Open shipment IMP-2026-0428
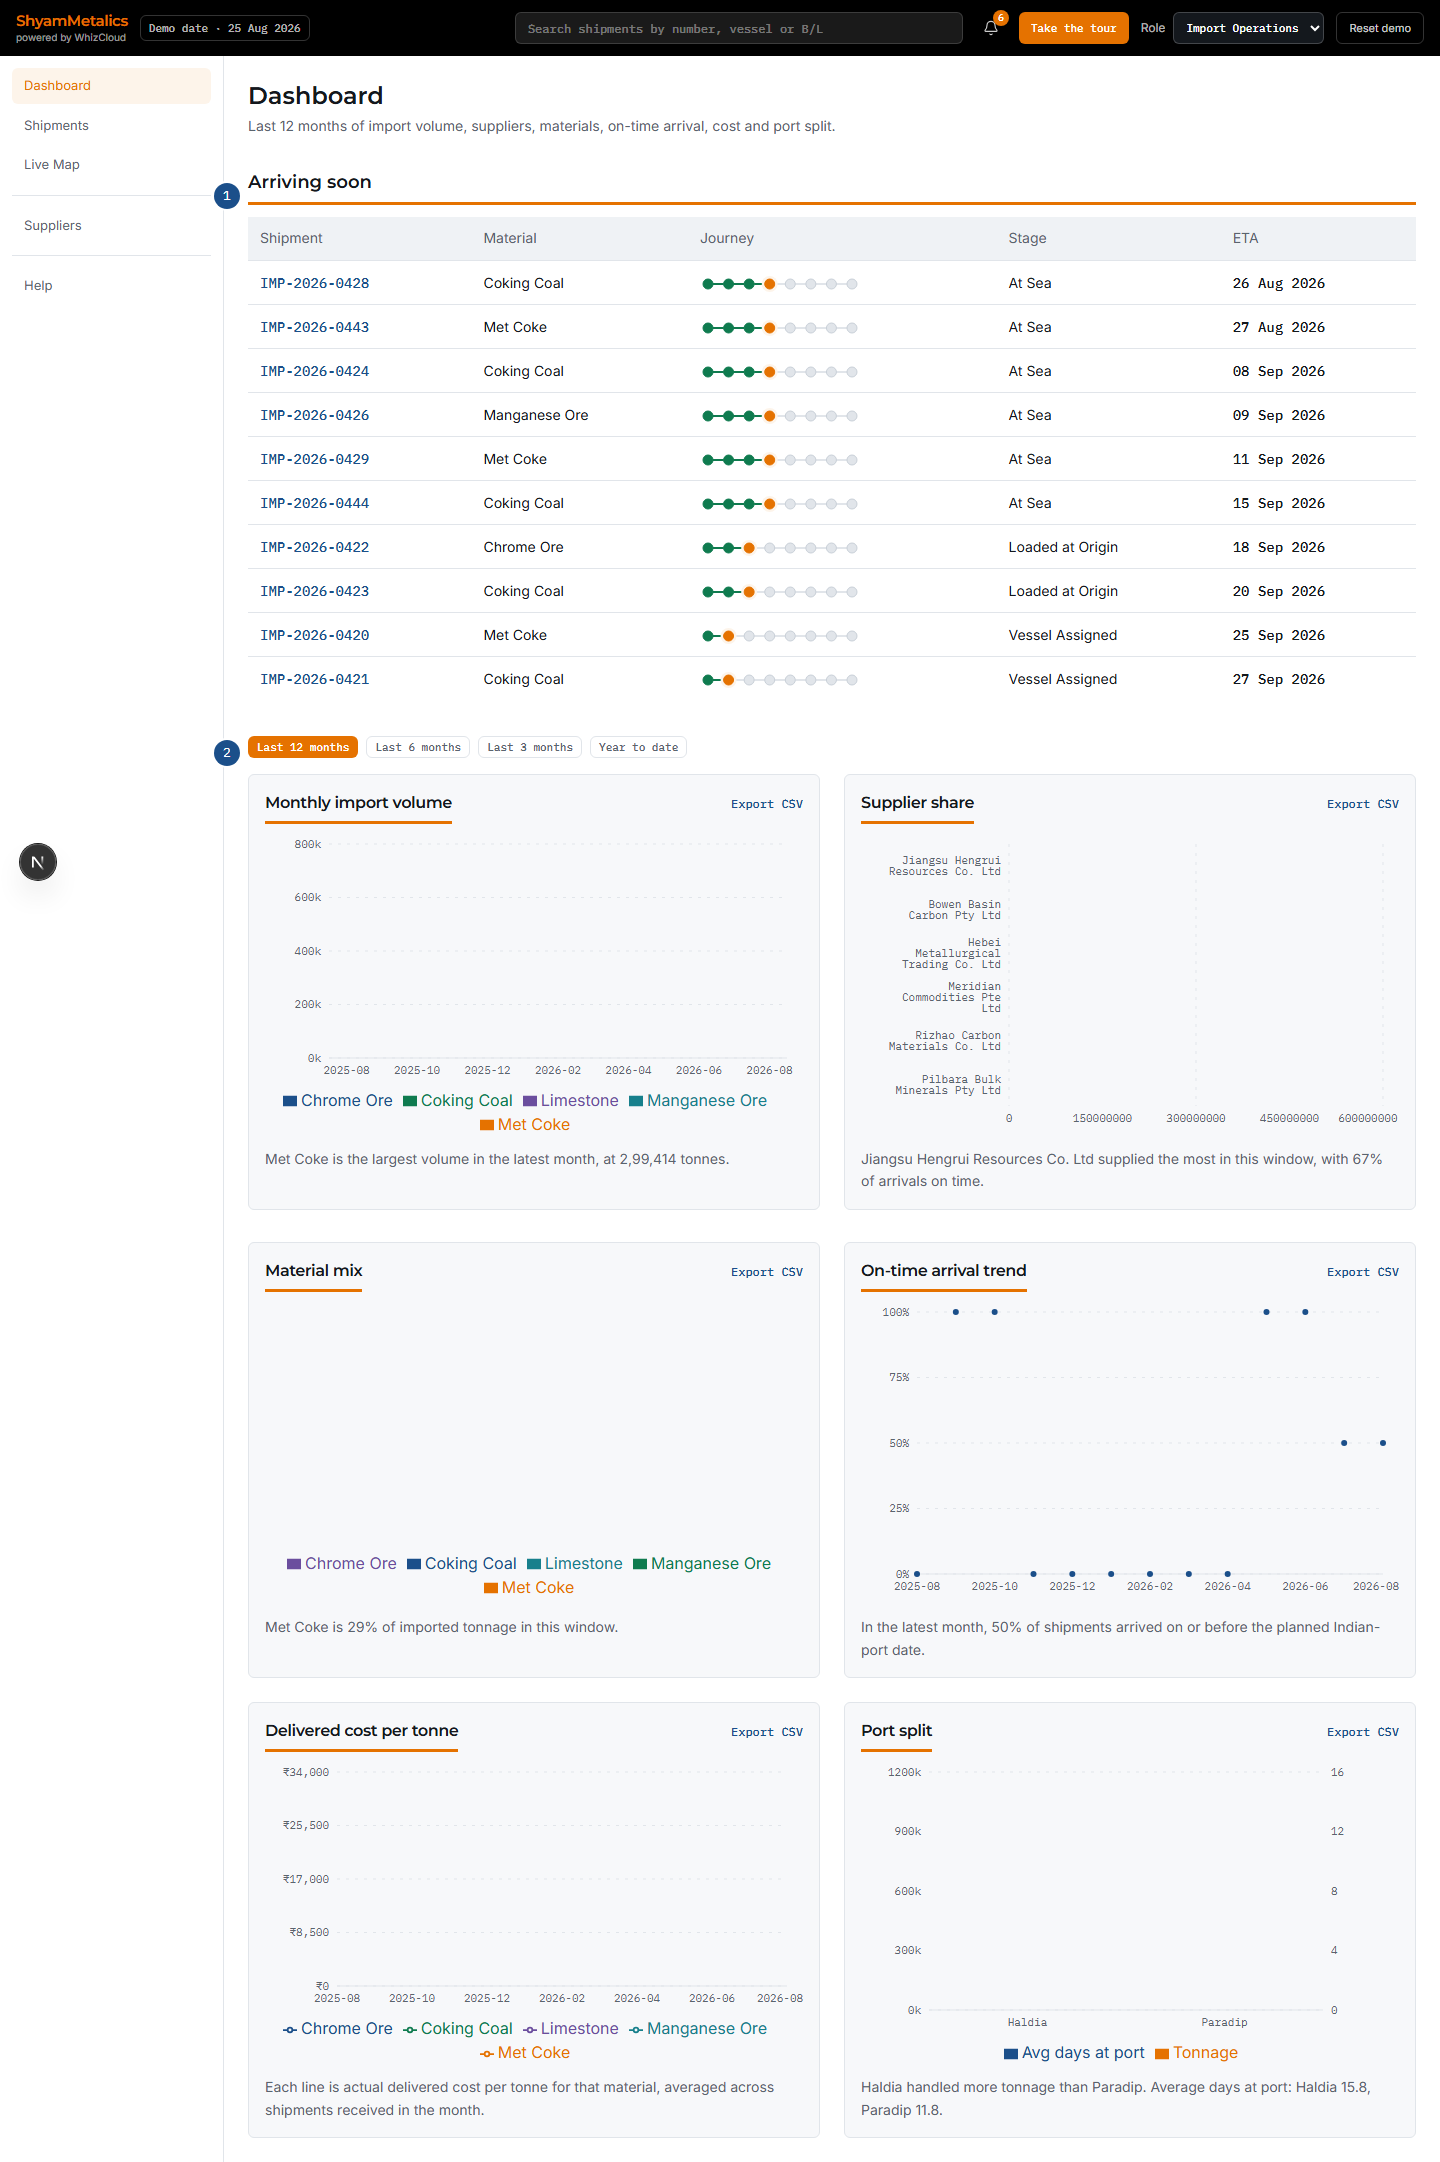Image resolution: width=1440 pixels, height=2162 pixels. (315, 283)
